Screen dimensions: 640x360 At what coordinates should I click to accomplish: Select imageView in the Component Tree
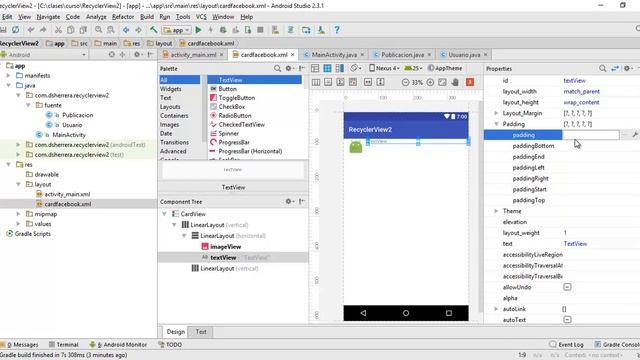click(x=226, y=247)
